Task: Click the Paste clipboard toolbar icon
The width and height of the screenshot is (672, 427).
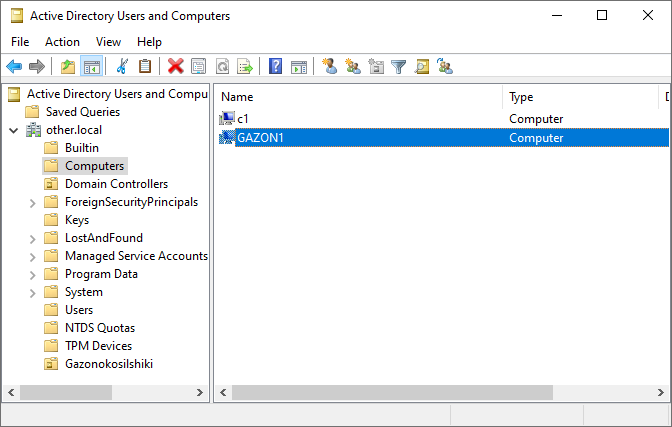Action: (145, 66)
